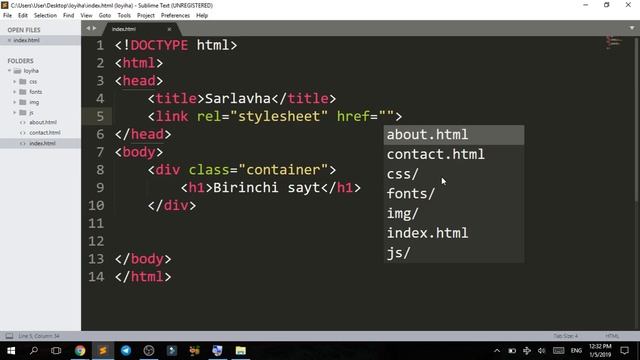Click the css folder icon in sidebar
The width and height of the screenshot is (640, 360).
point(23,81)
